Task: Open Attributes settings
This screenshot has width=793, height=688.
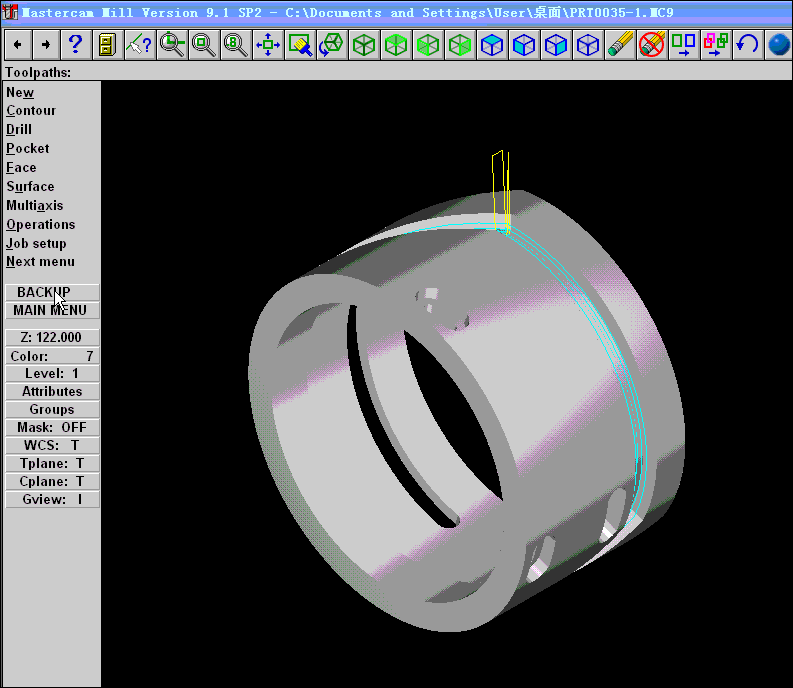Action: (x=52, y=392)
